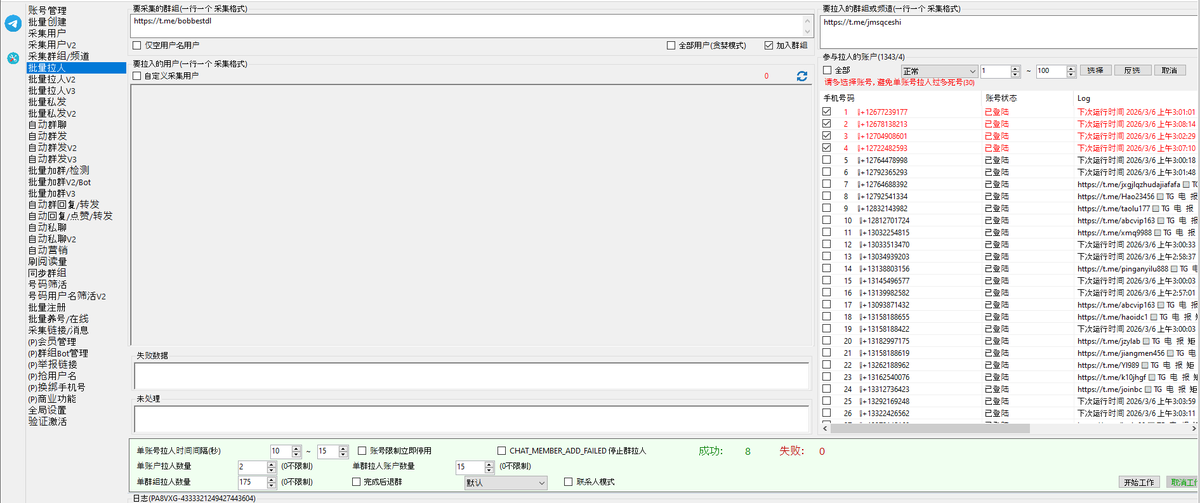Select 自动群聊 in the sidebar
The width and height of the screenshot is (1200, 503).
pyautogui.click(x=47, y=125)
